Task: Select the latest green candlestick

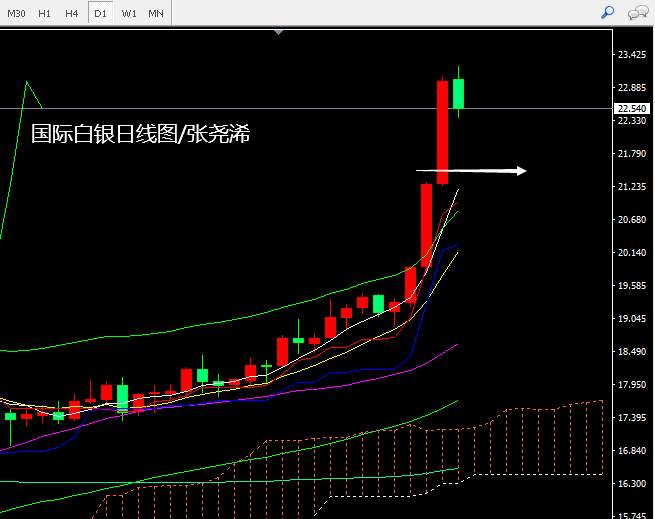Action: pyautogui.click(x=458, y=94)
